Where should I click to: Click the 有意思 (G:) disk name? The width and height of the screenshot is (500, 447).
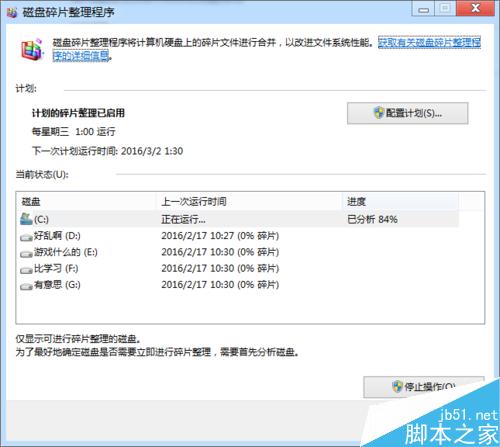click(57, 285)
